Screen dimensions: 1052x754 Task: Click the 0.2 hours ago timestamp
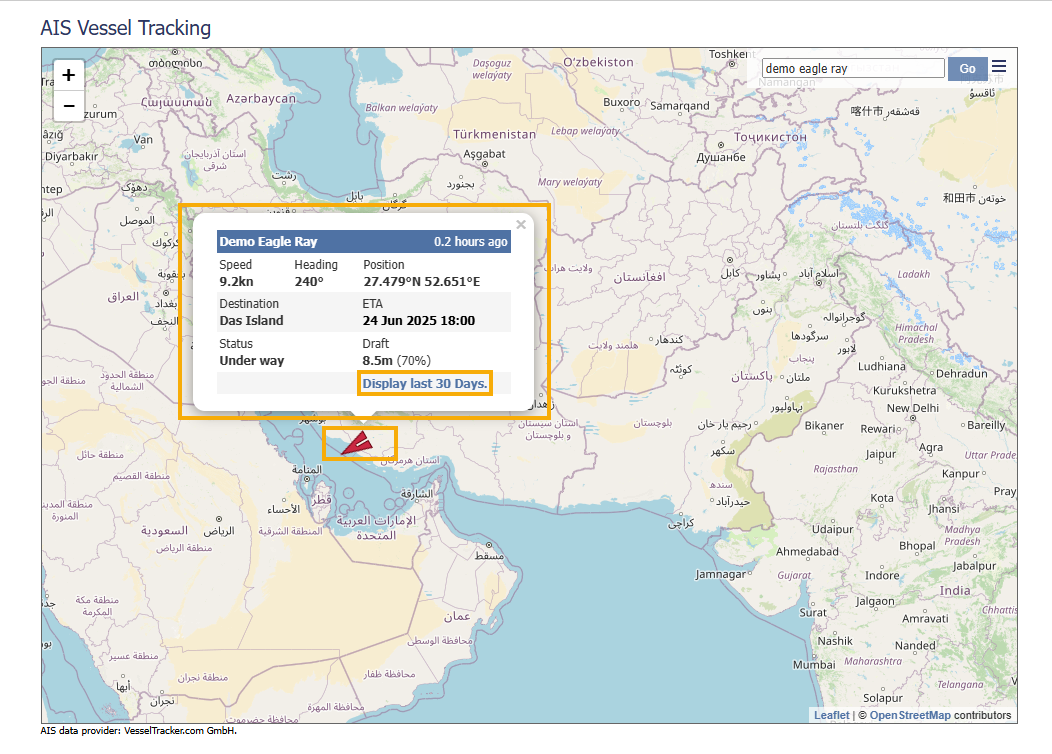click(x=470, y=242)
